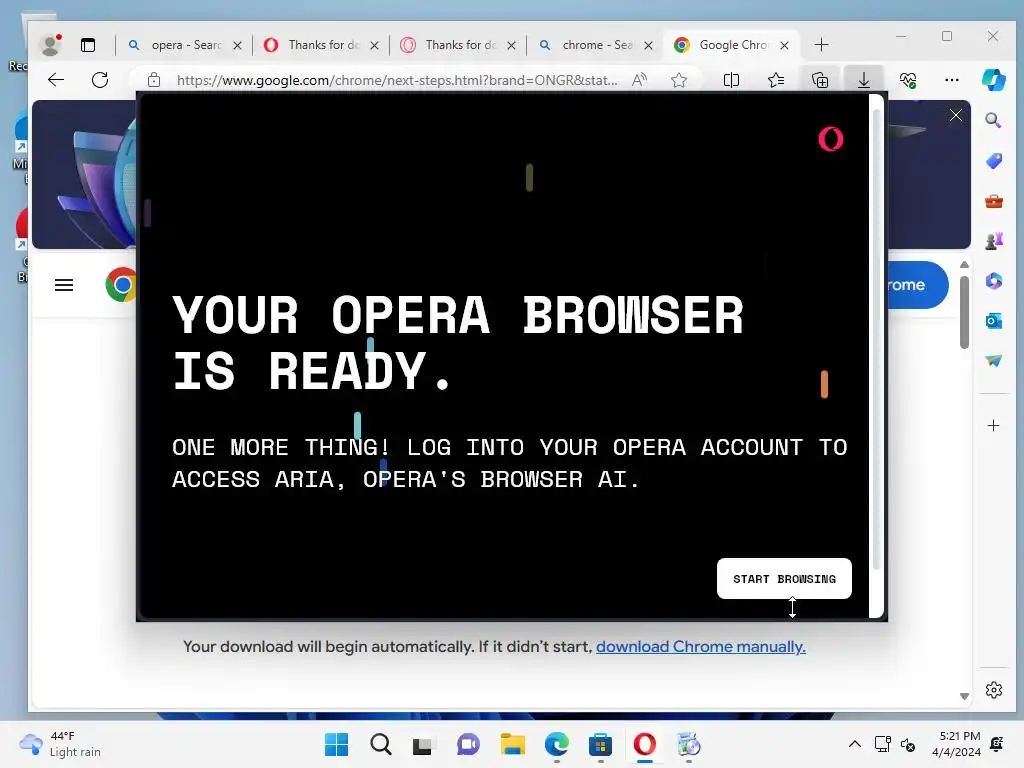This screenshot has width=1024, height=768.
Task: Open sidebar Search tool
Action: (993, 120)
